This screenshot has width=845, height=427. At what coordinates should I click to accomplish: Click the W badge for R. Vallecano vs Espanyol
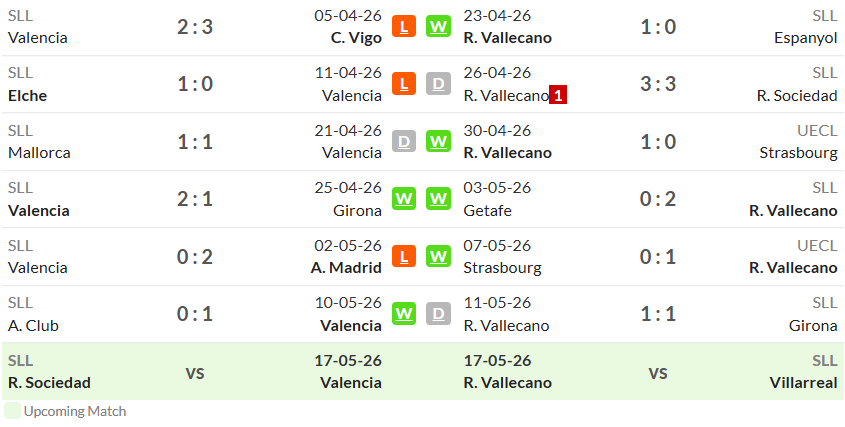(x=438, y=26)
